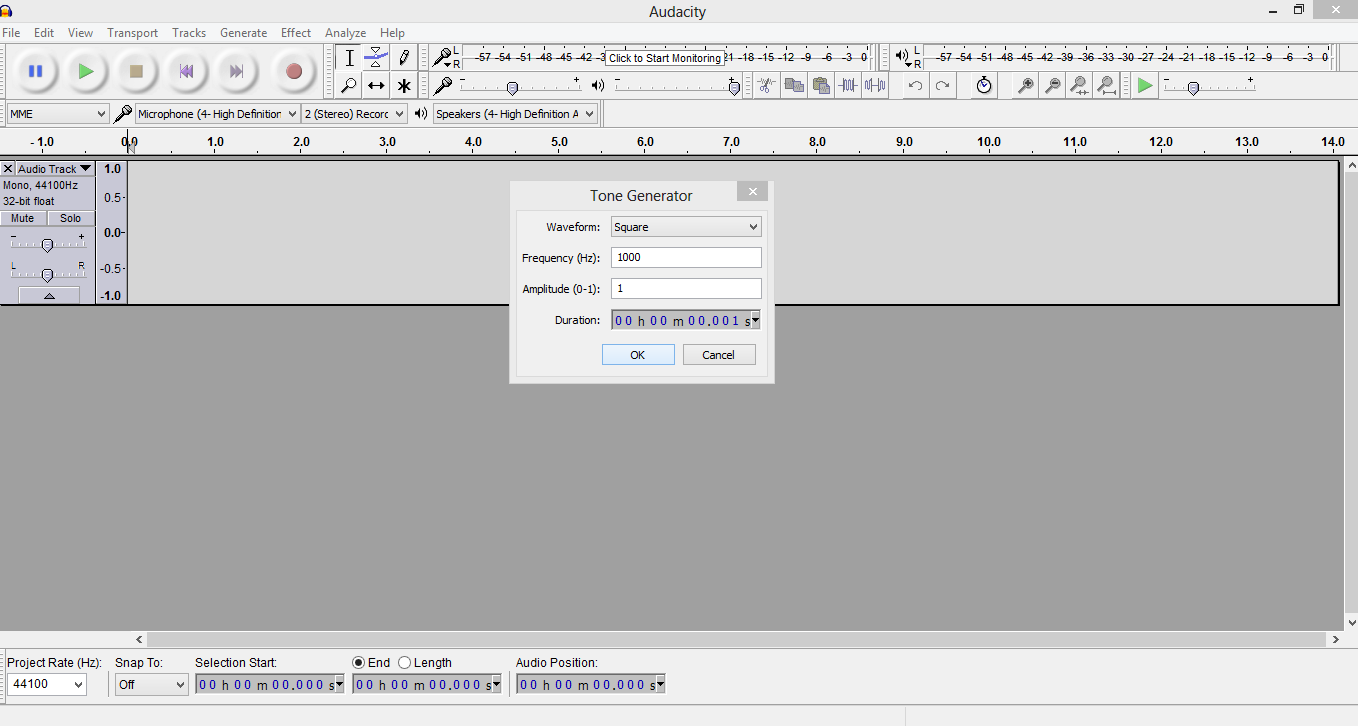
Task: Click Cancel in the Tone Generator dialog
Action: (x=719, y=355)
